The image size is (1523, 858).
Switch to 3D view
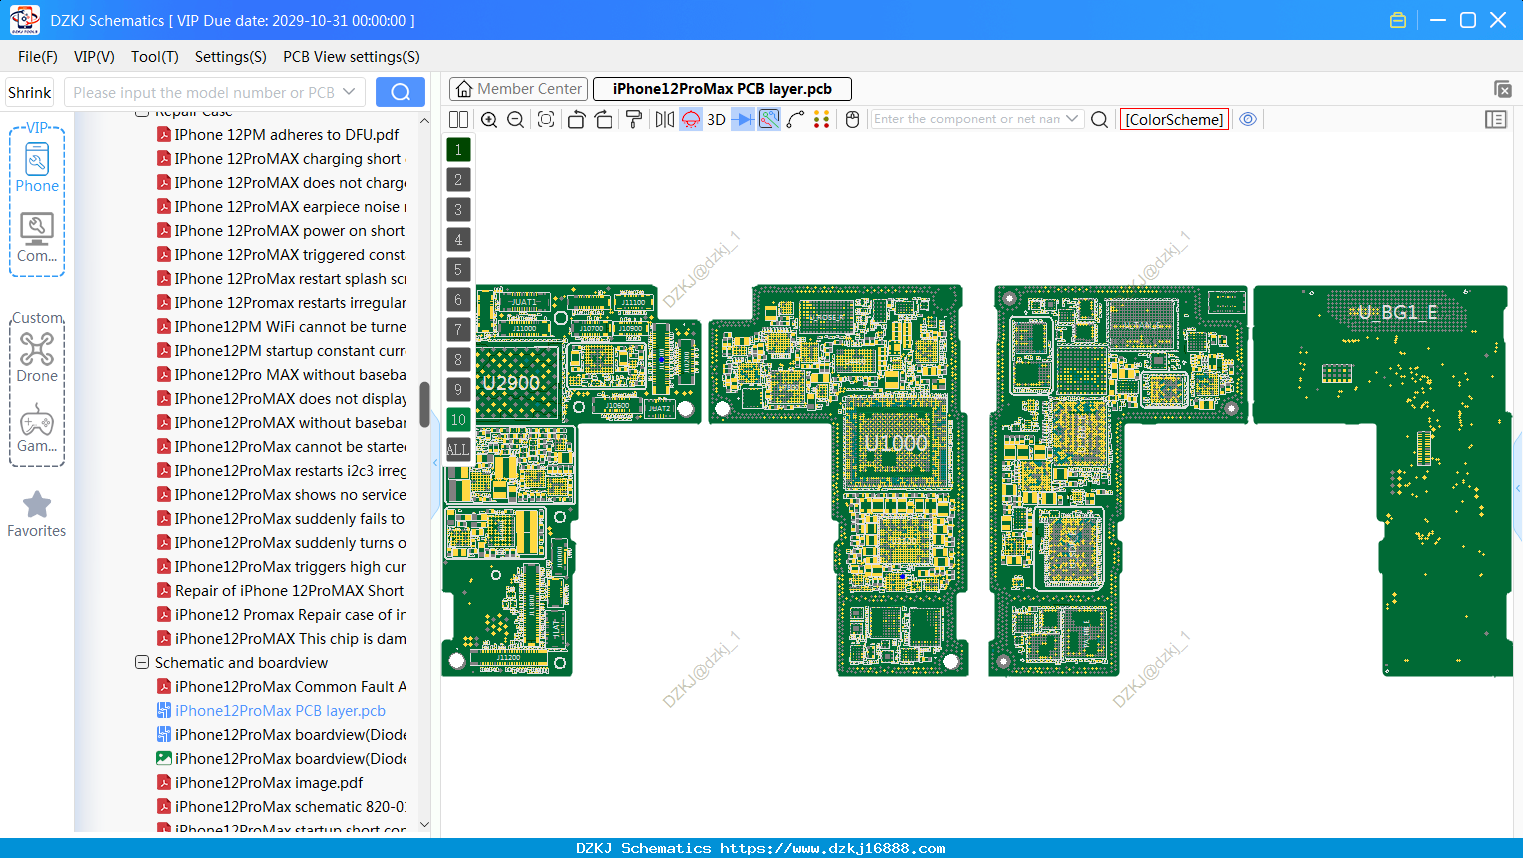click(x=716, y=119)
